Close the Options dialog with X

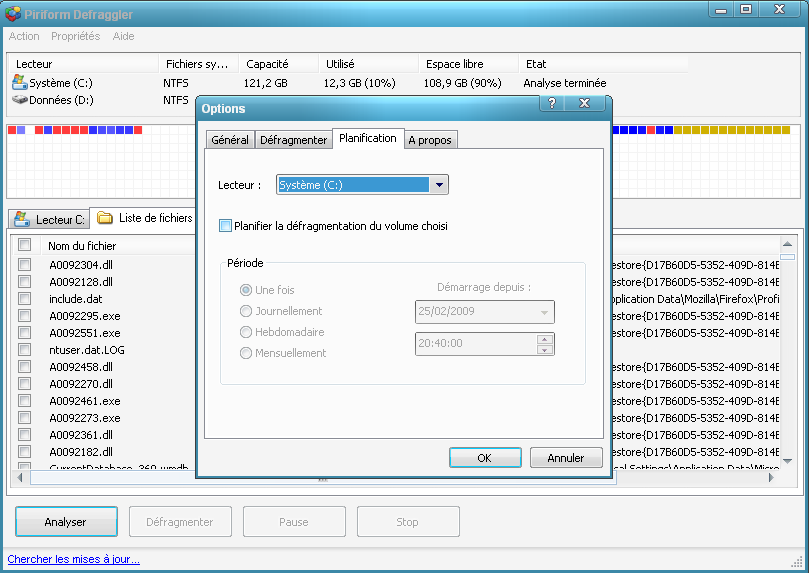[x=584, y=103]
